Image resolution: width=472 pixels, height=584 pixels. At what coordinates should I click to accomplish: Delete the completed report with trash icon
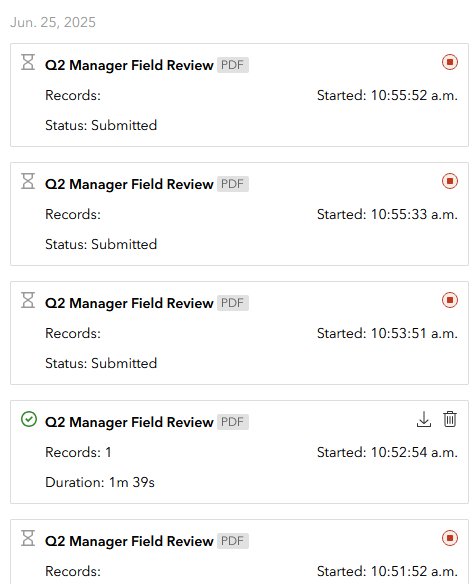click(450, 419)
